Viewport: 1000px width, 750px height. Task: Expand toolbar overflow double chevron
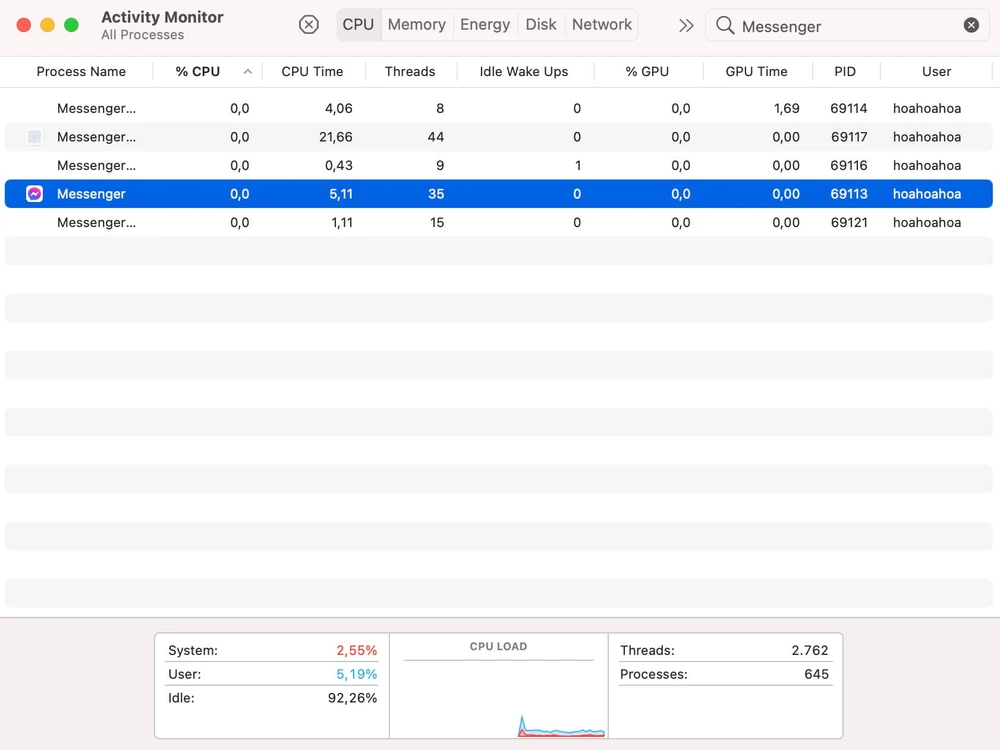[686, 26]
